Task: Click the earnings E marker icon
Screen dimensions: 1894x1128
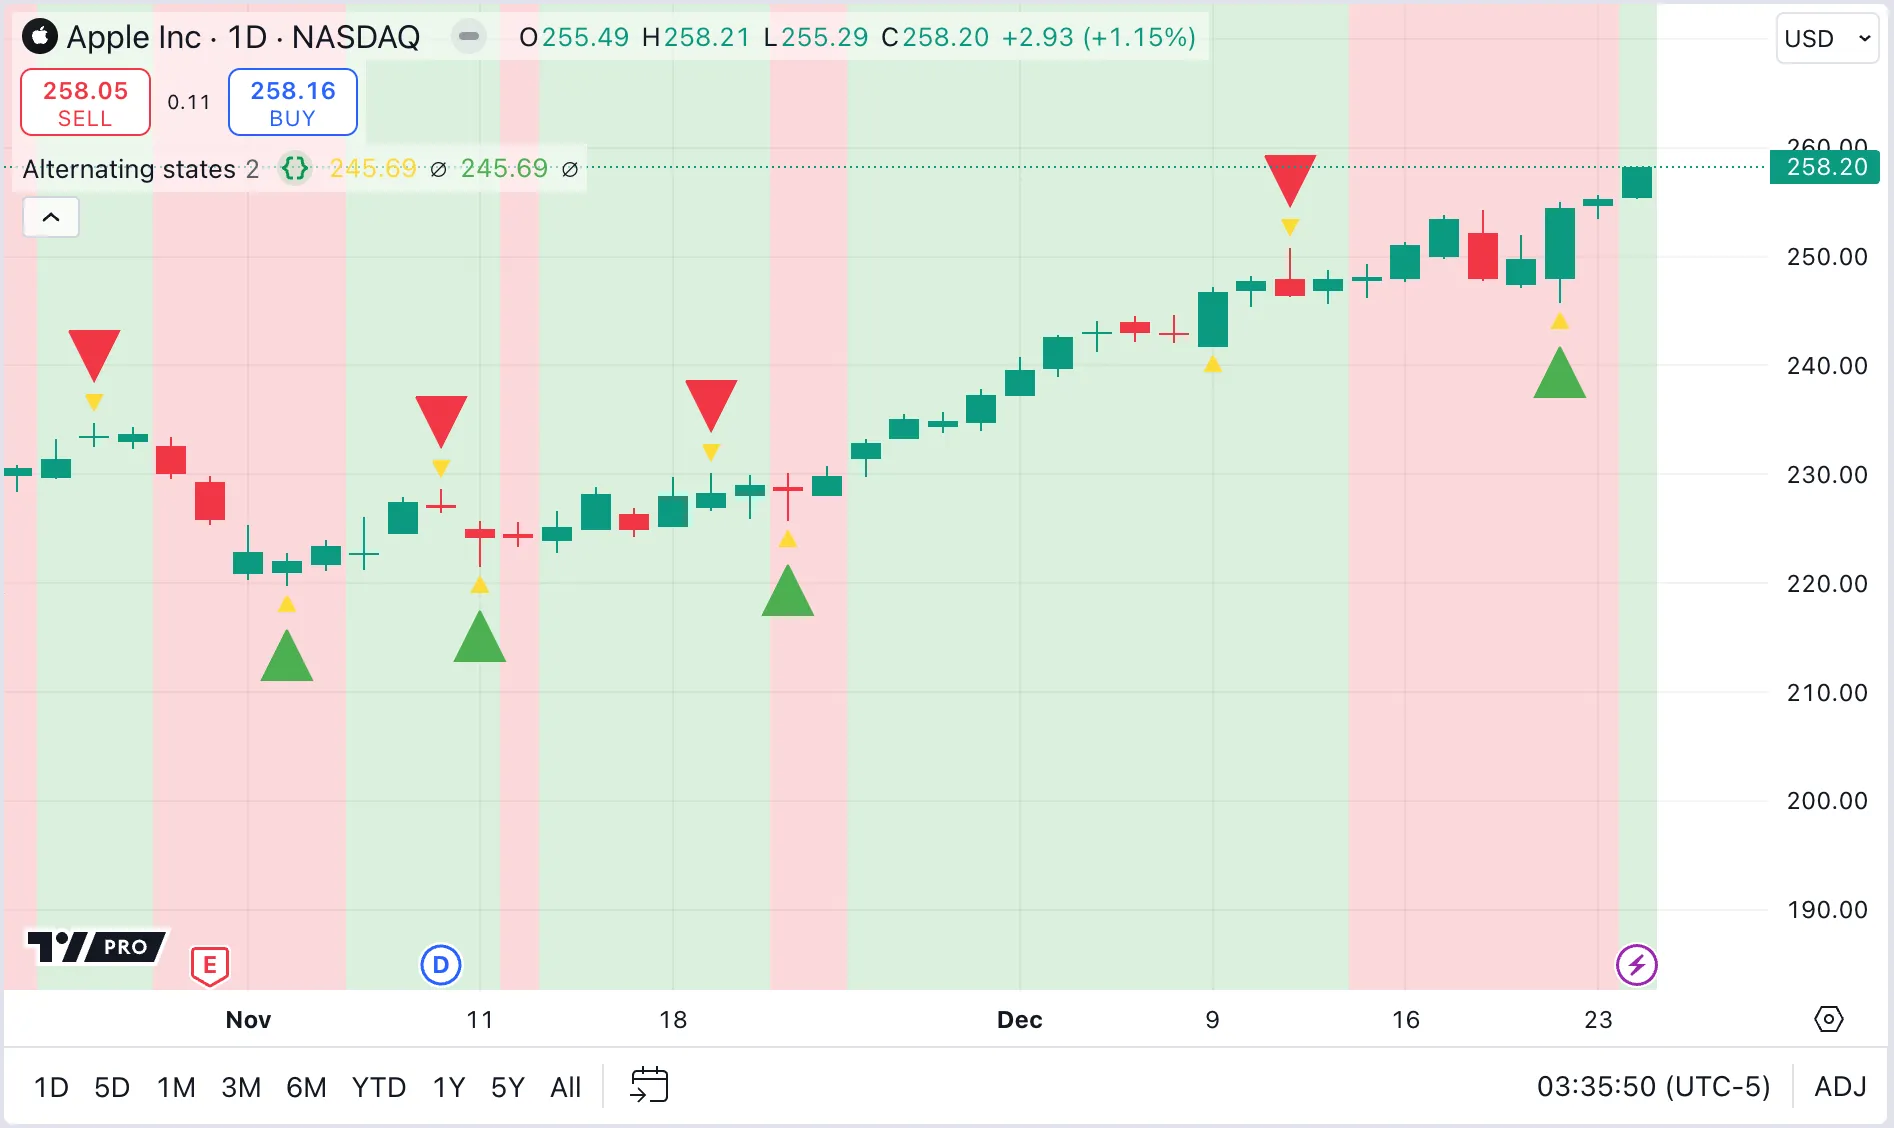Action: pos(210,965)
